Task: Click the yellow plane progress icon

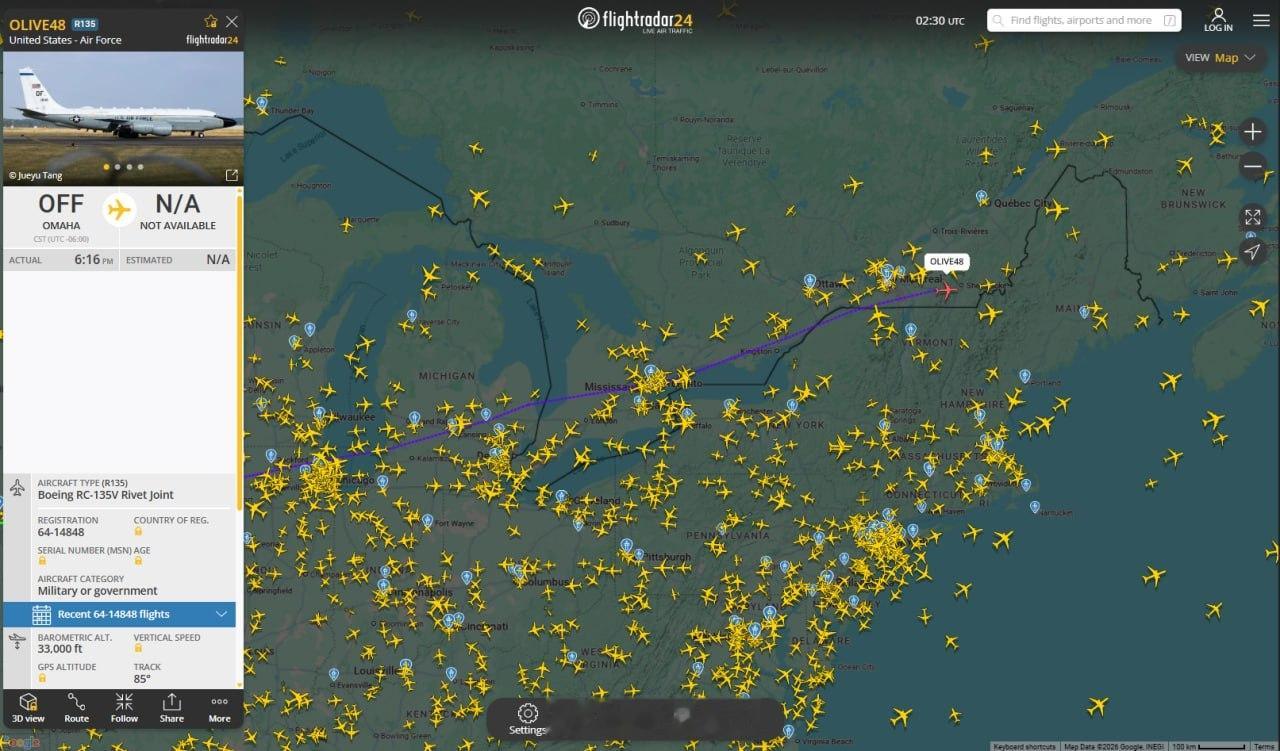Action: 119,210
